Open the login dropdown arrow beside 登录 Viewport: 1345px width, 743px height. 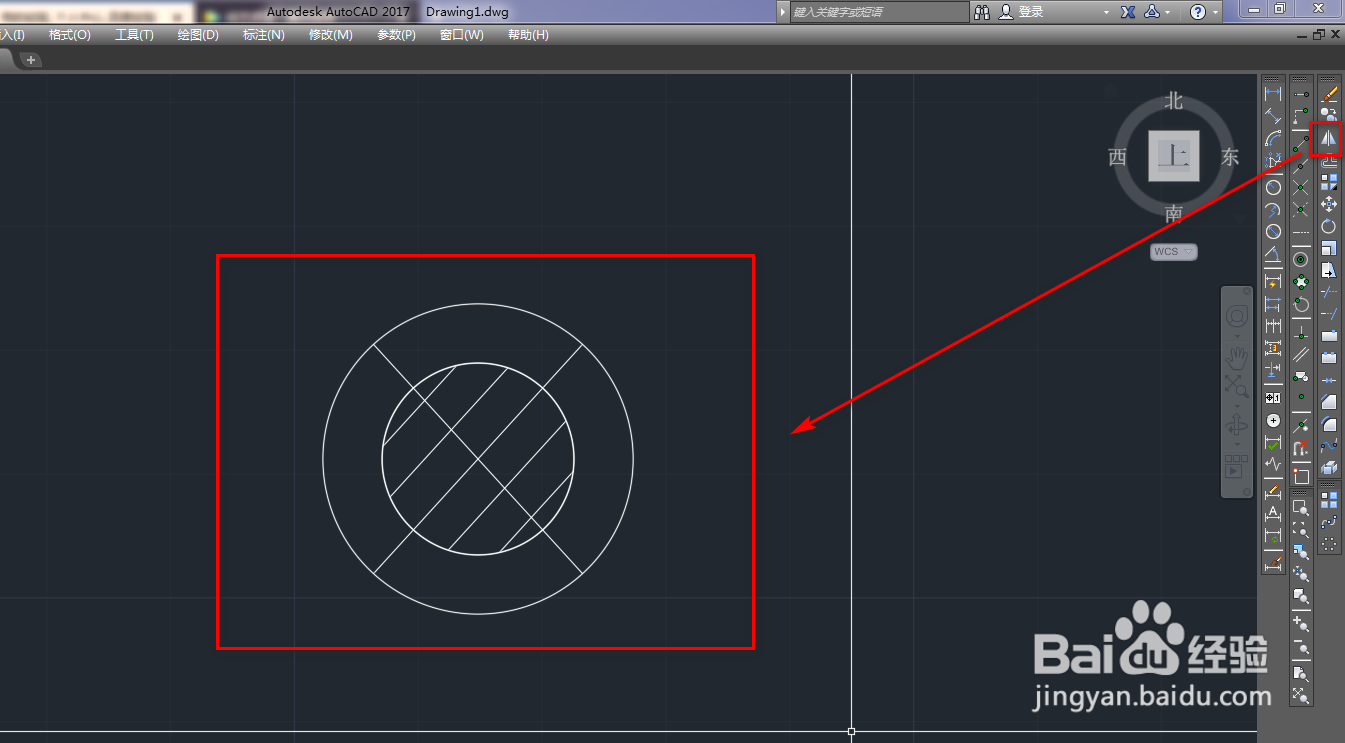[1107, 12]
